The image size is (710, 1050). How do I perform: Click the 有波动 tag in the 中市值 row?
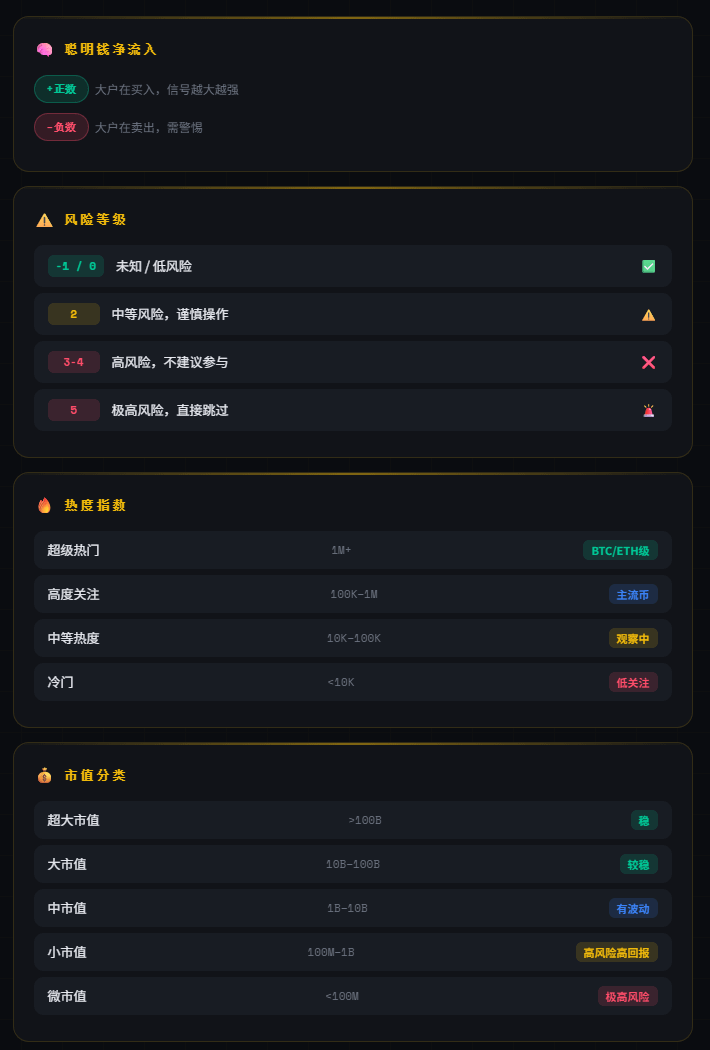633,909
